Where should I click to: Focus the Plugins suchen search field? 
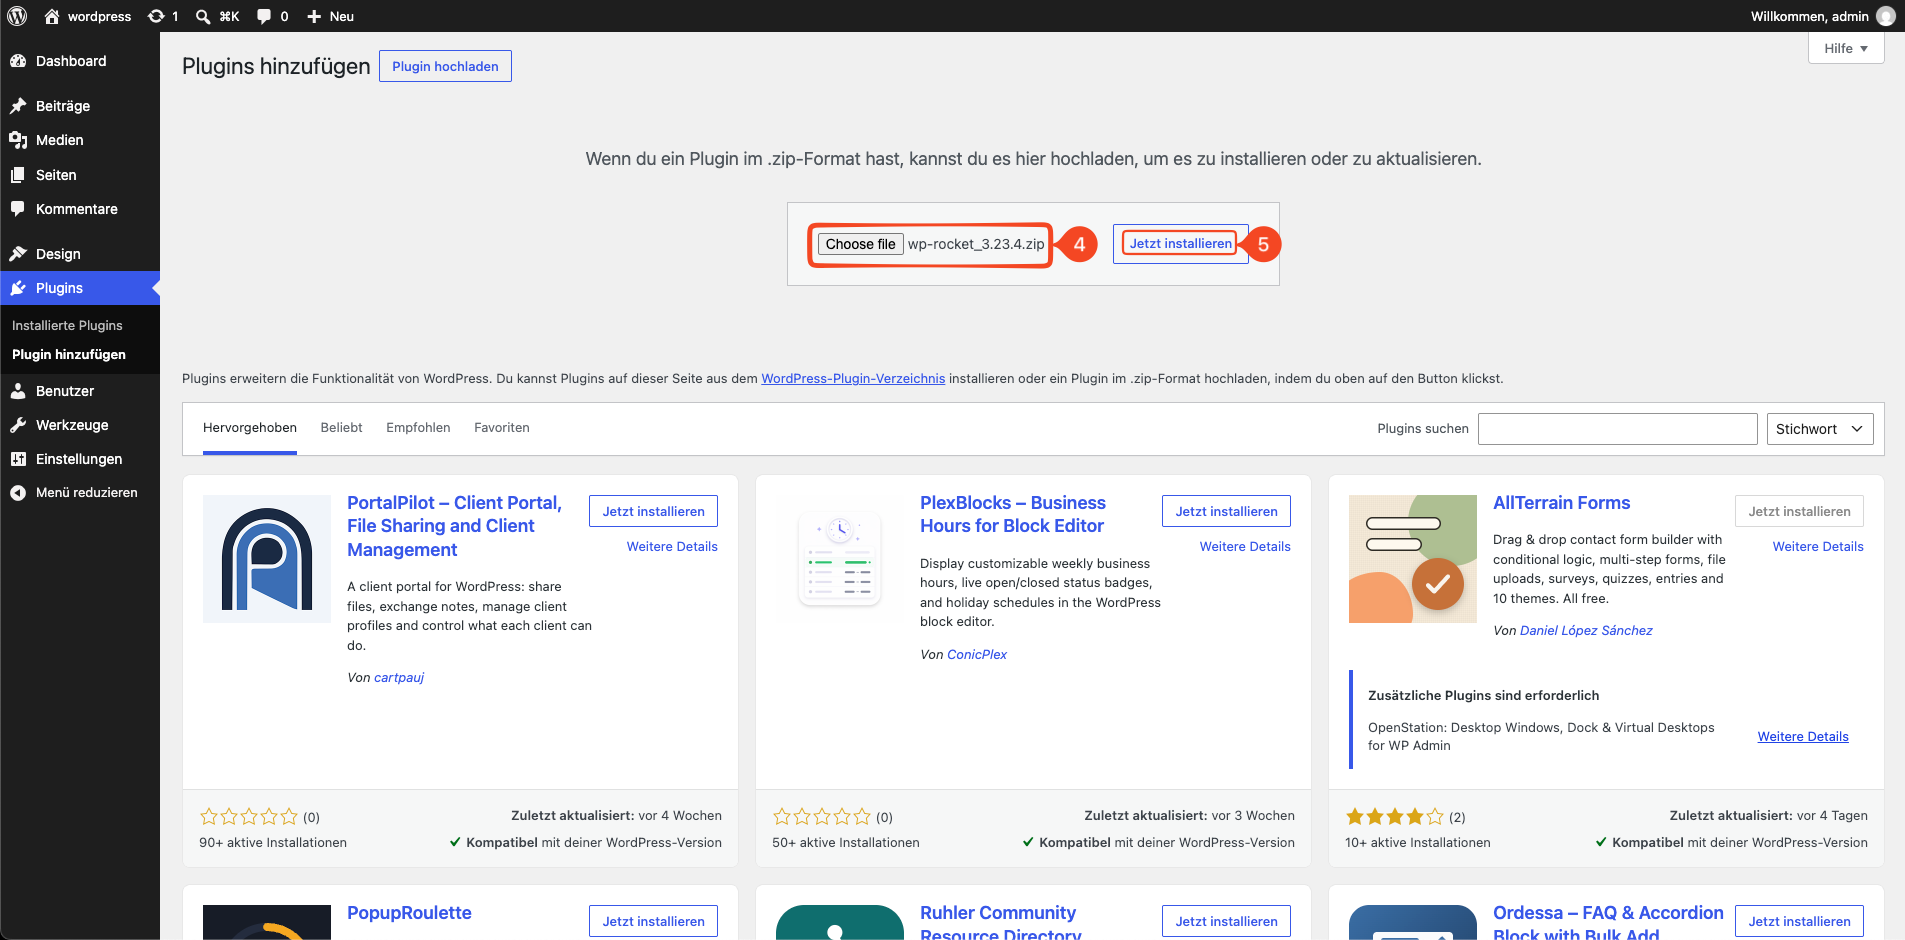(1618, 429)
